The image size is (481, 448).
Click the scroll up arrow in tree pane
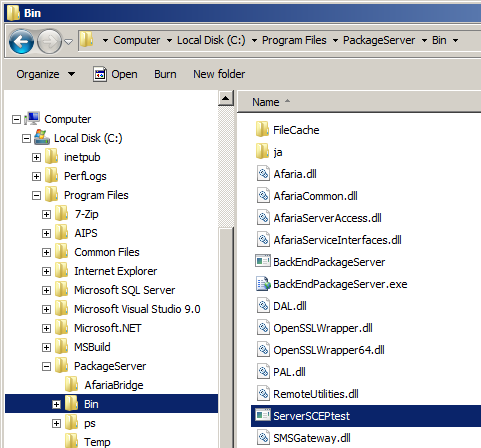[226, 98]
